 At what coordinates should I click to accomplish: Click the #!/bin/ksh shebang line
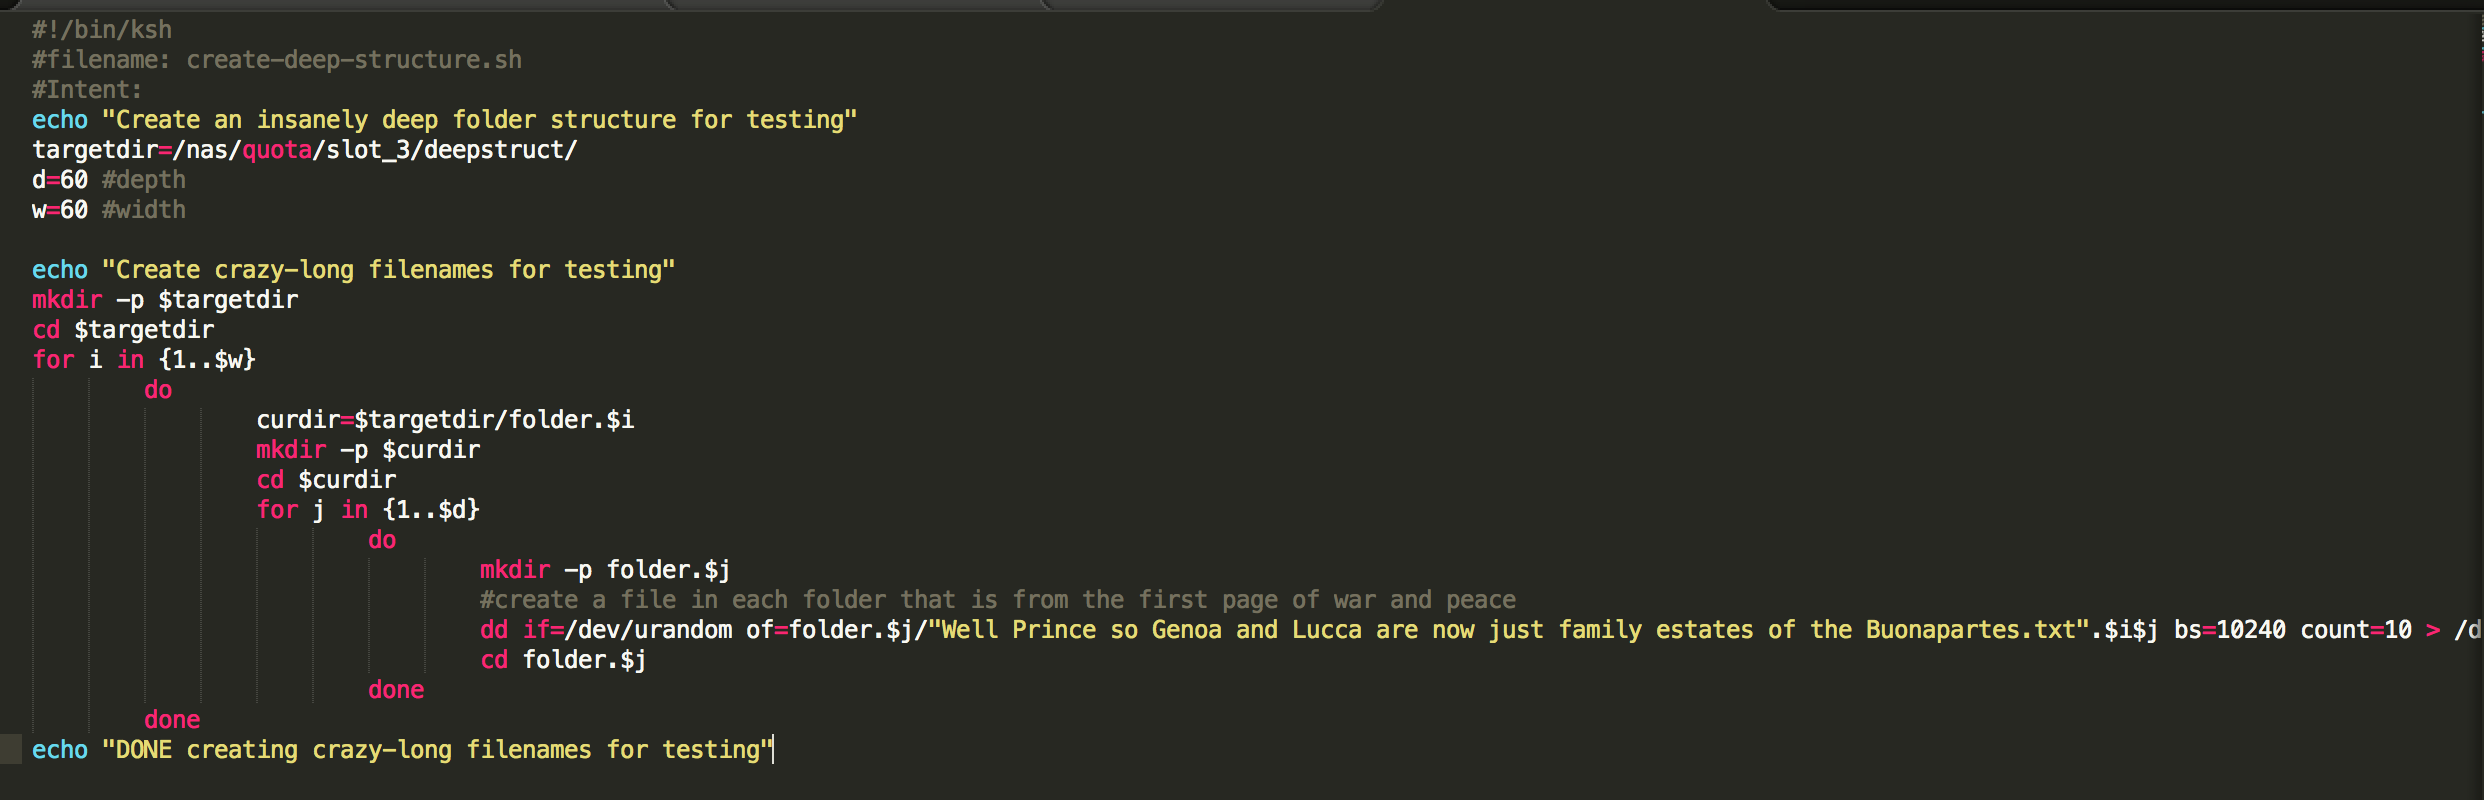[102, 30]
